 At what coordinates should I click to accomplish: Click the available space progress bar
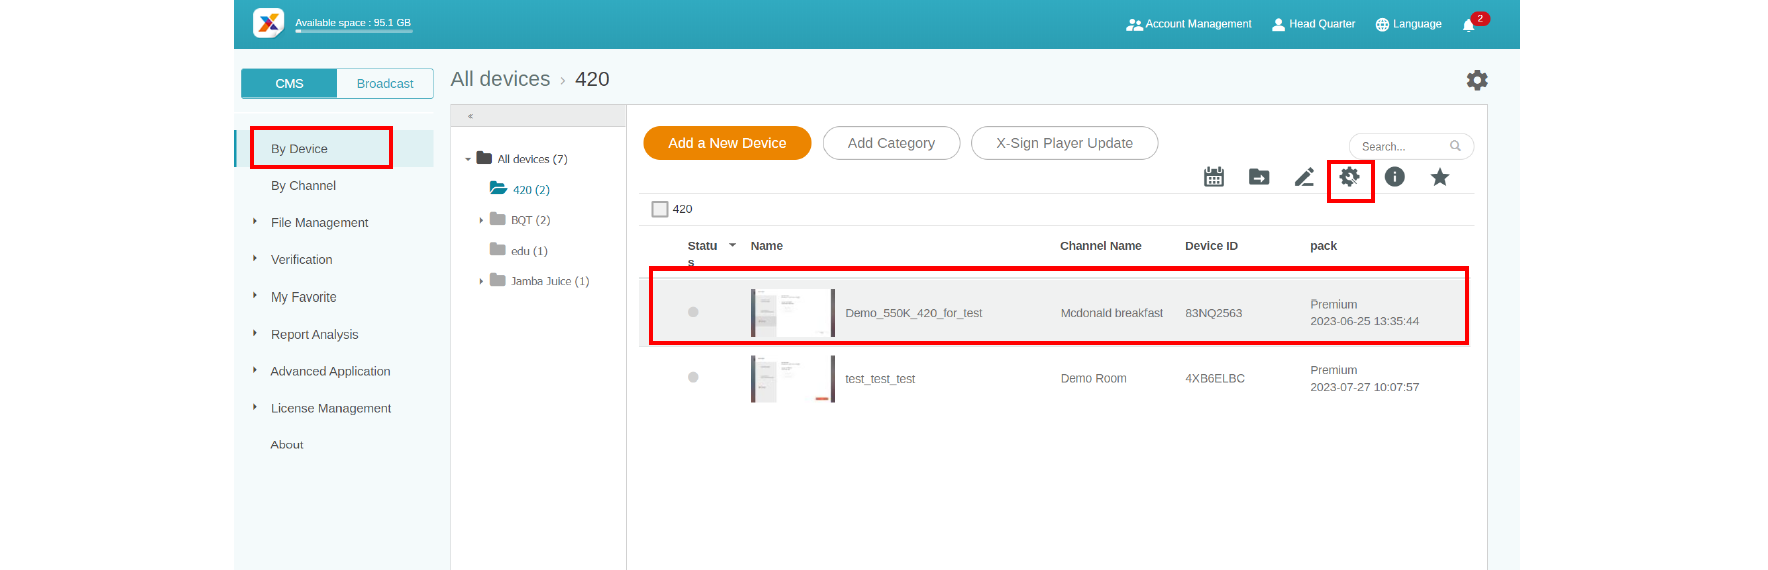point(353,31)
